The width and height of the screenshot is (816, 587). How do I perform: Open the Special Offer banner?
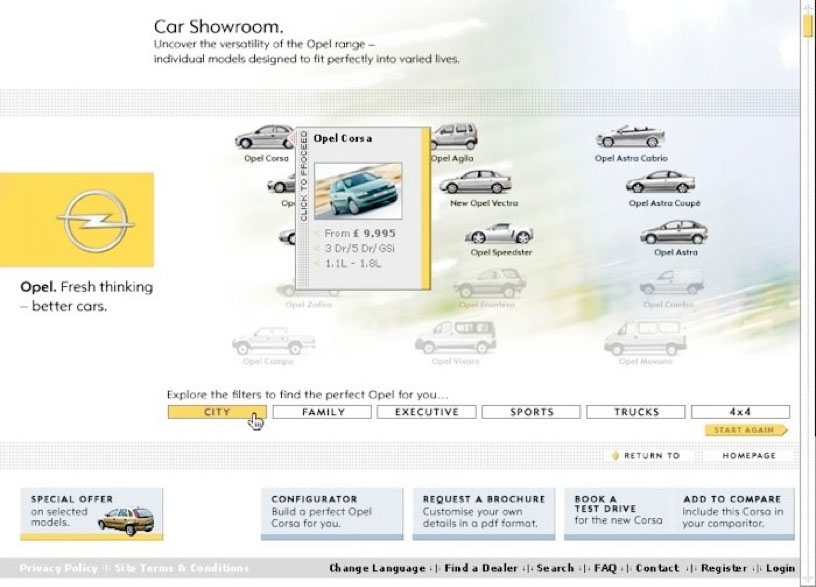tap(92, 514)
